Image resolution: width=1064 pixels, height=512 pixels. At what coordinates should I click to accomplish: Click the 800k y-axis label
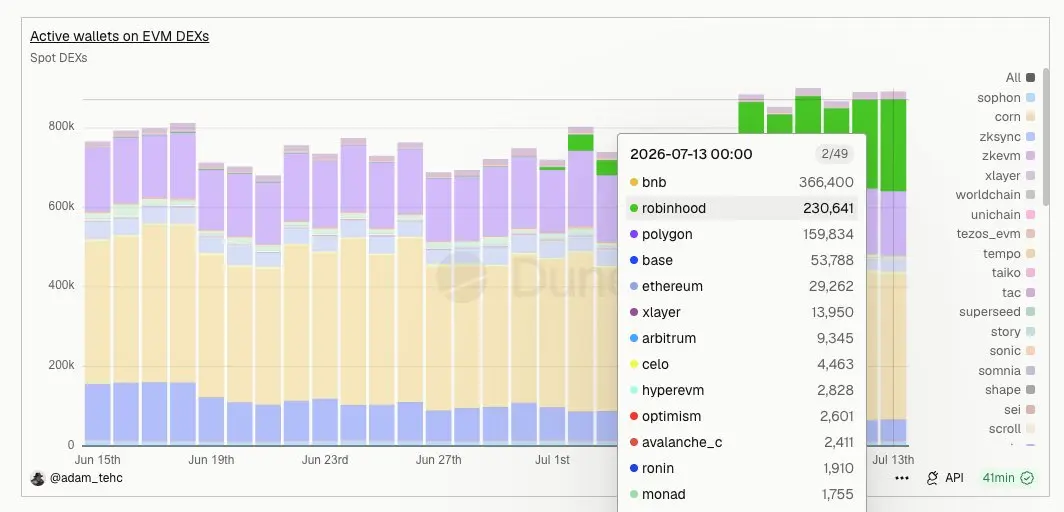(x=61, y=126)
